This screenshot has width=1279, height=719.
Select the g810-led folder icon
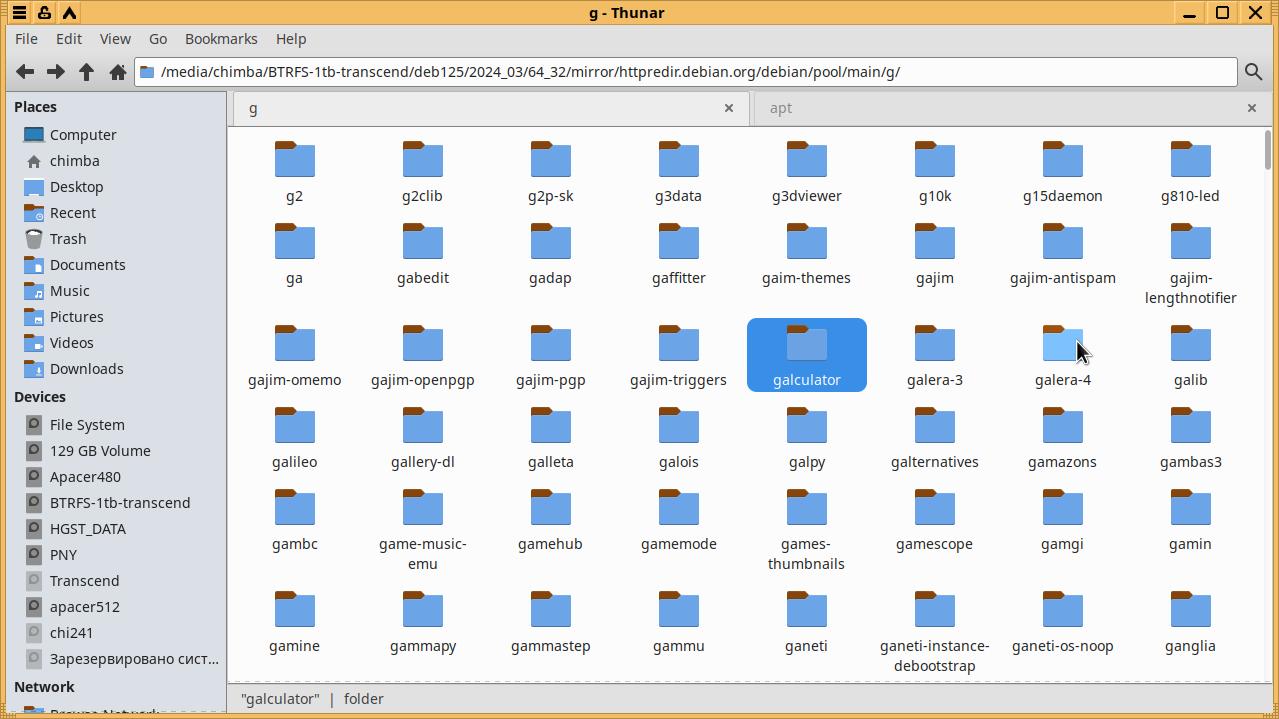[1191, 160]
